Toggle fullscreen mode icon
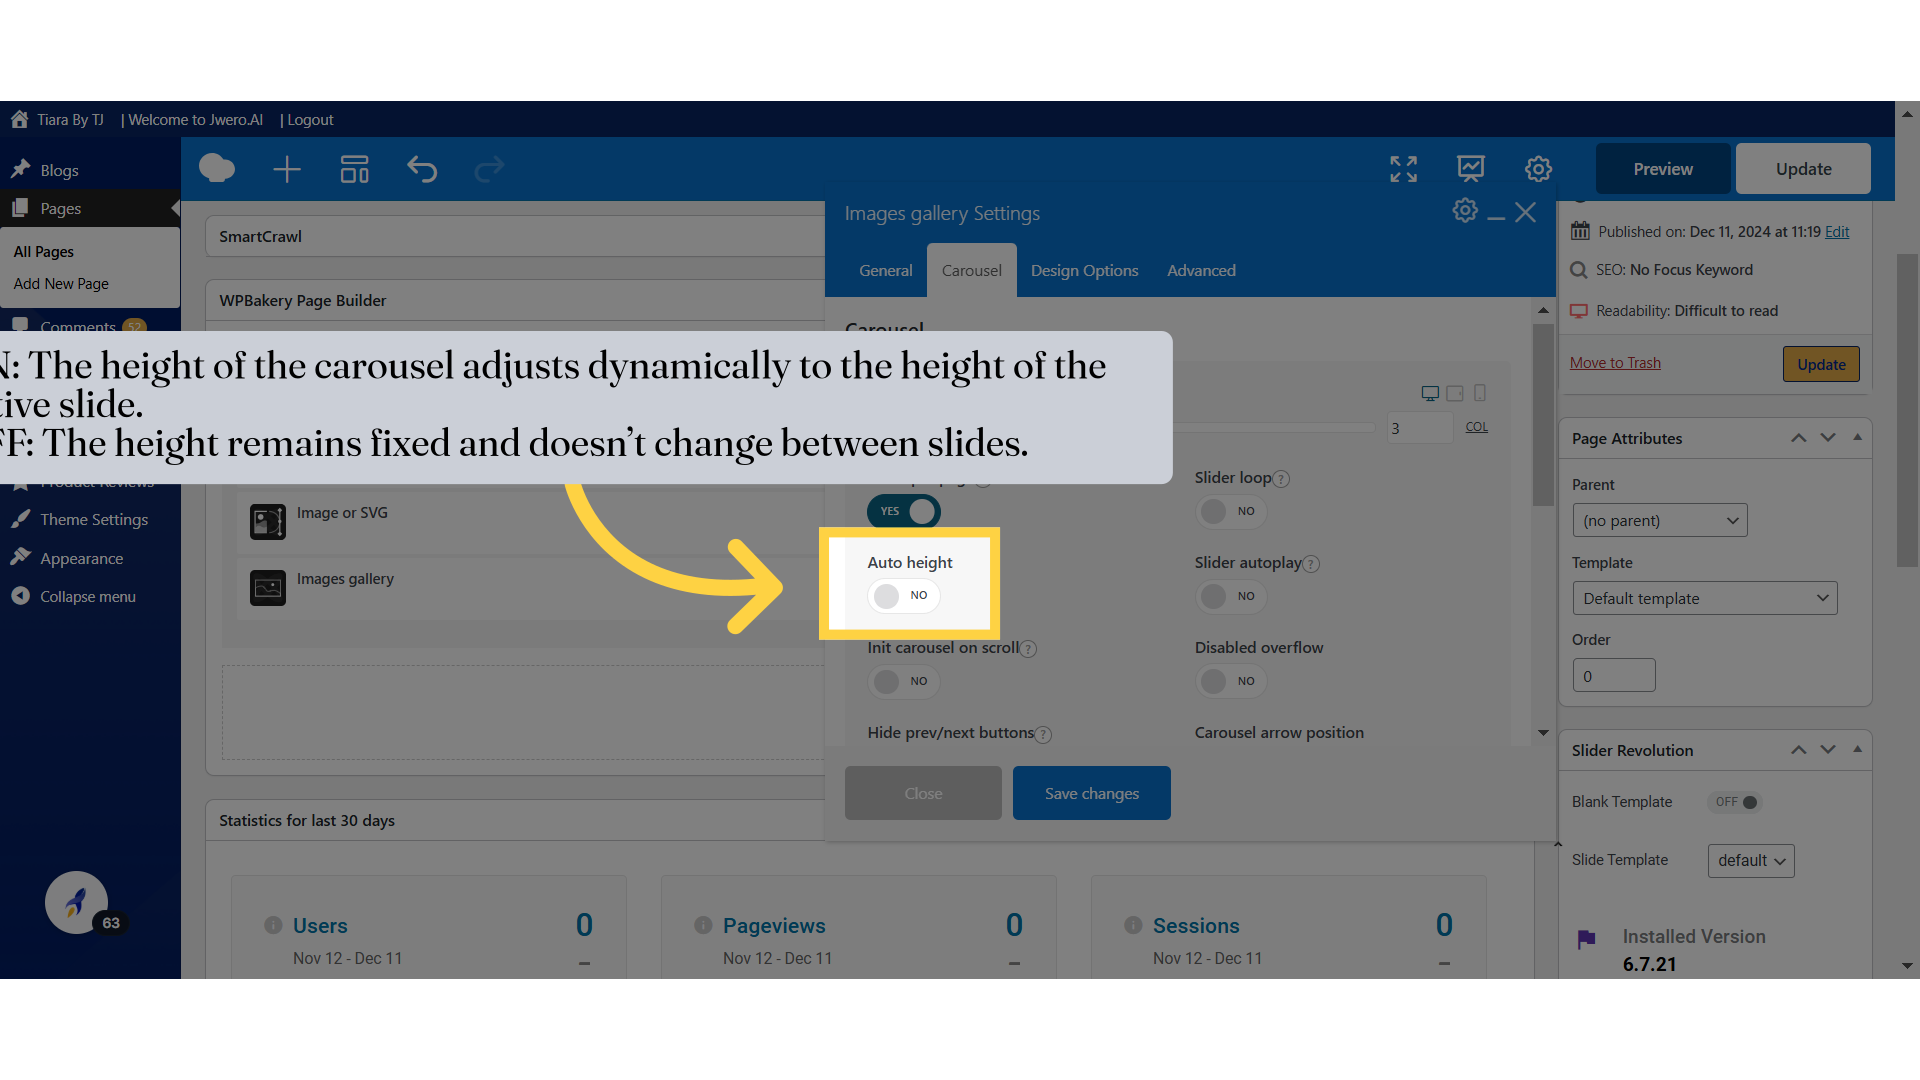Image resolution: width=1920 pixels, height=1080 pixels. pos(1403,169)
